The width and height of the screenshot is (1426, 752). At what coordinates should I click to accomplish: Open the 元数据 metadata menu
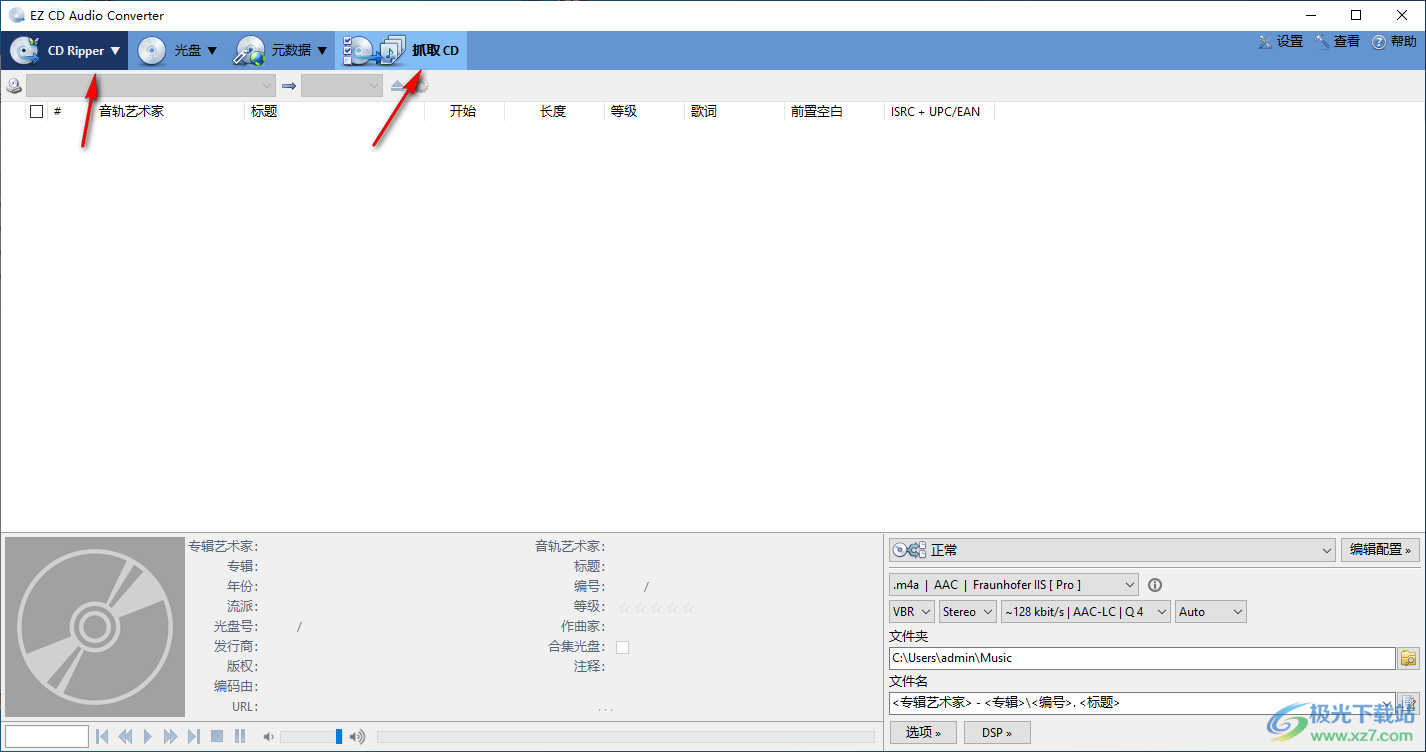280,50
